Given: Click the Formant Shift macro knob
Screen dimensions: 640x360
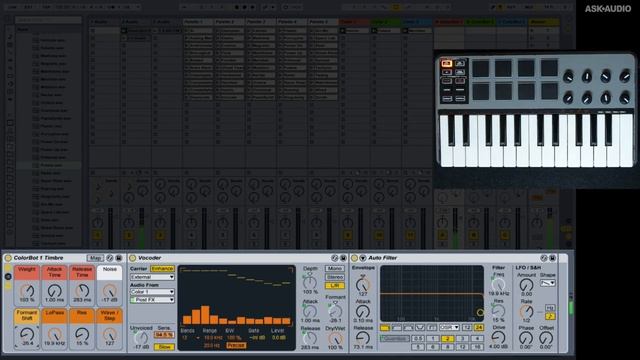Looking at the screenshot, I should [27, 335].
